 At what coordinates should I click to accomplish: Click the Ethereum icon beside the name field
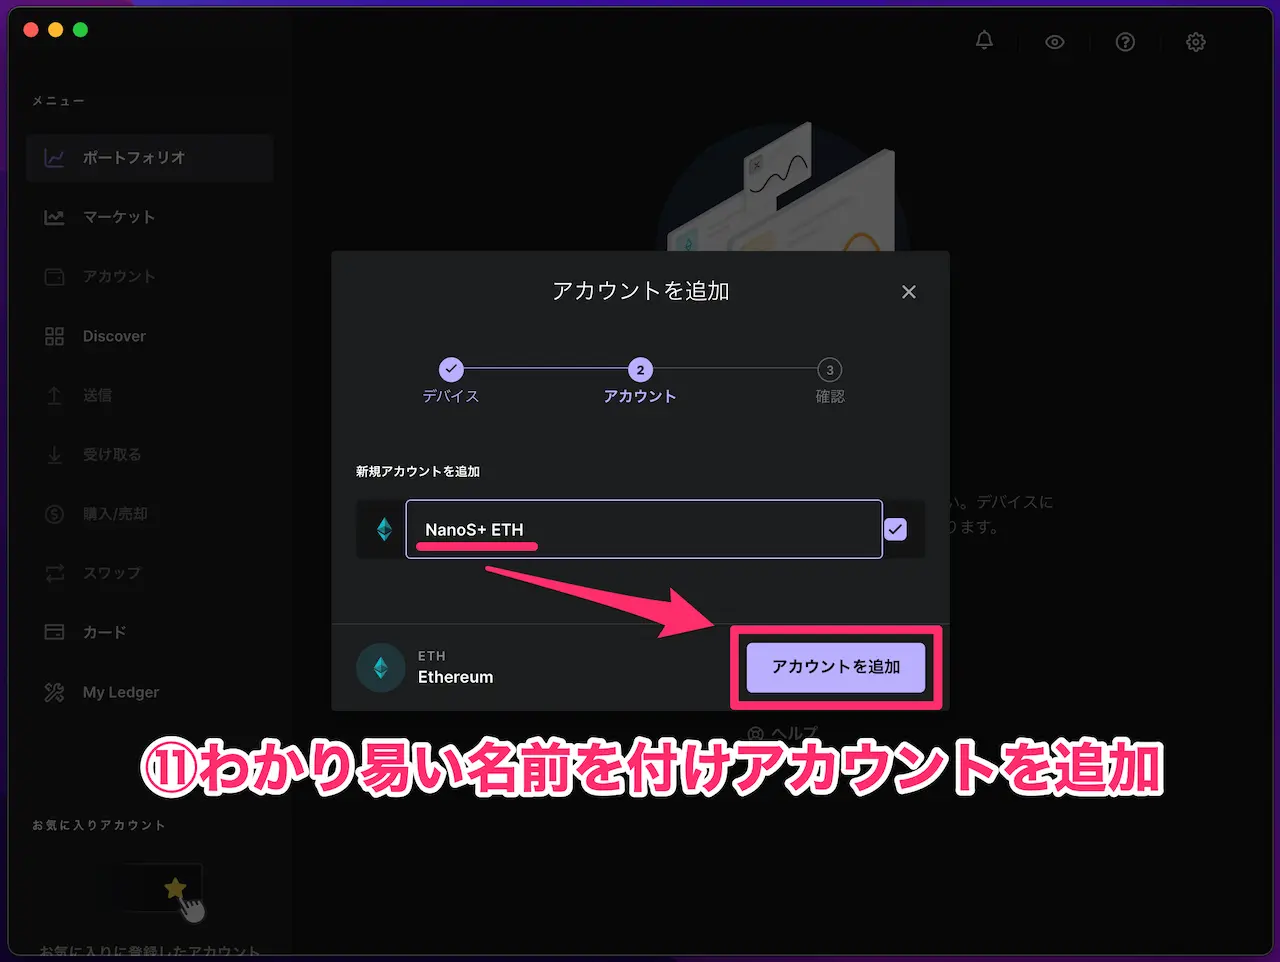(x=384, y=529)
